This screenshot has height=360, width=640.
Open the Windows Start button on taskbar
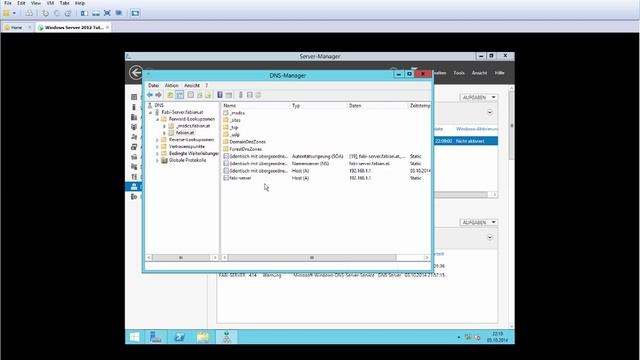134,337
